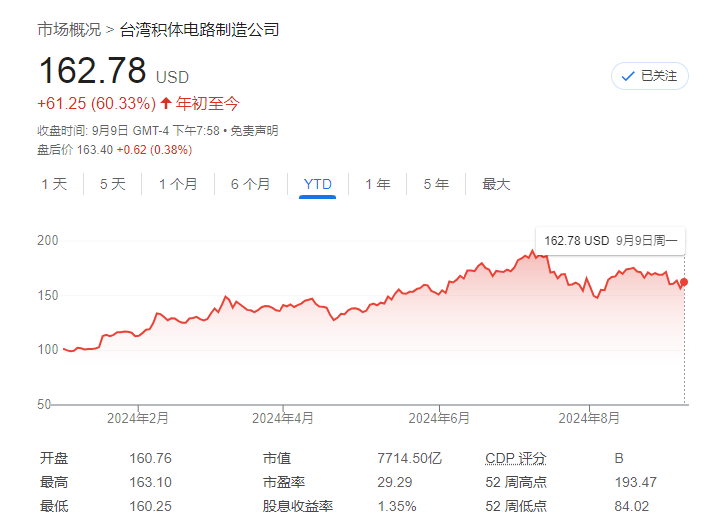Click the +61.25 (60.33%) change text

(97, 103)
